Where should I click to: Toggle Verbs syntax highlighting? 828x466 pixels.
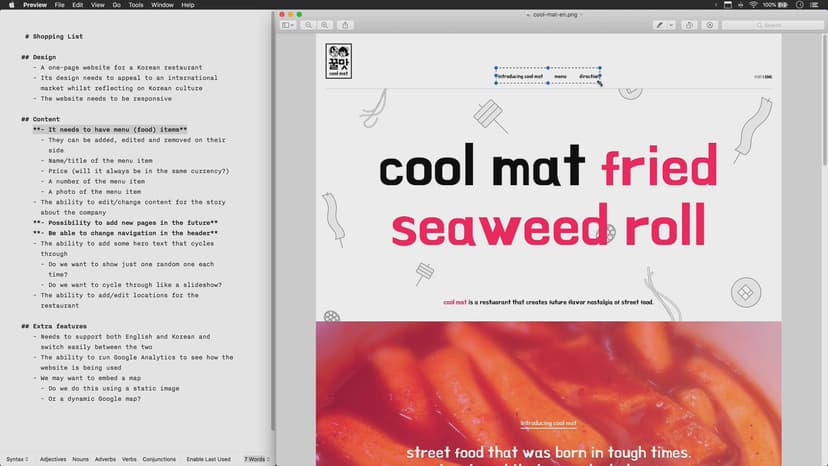pyautogui.click(x=129, y=459)
